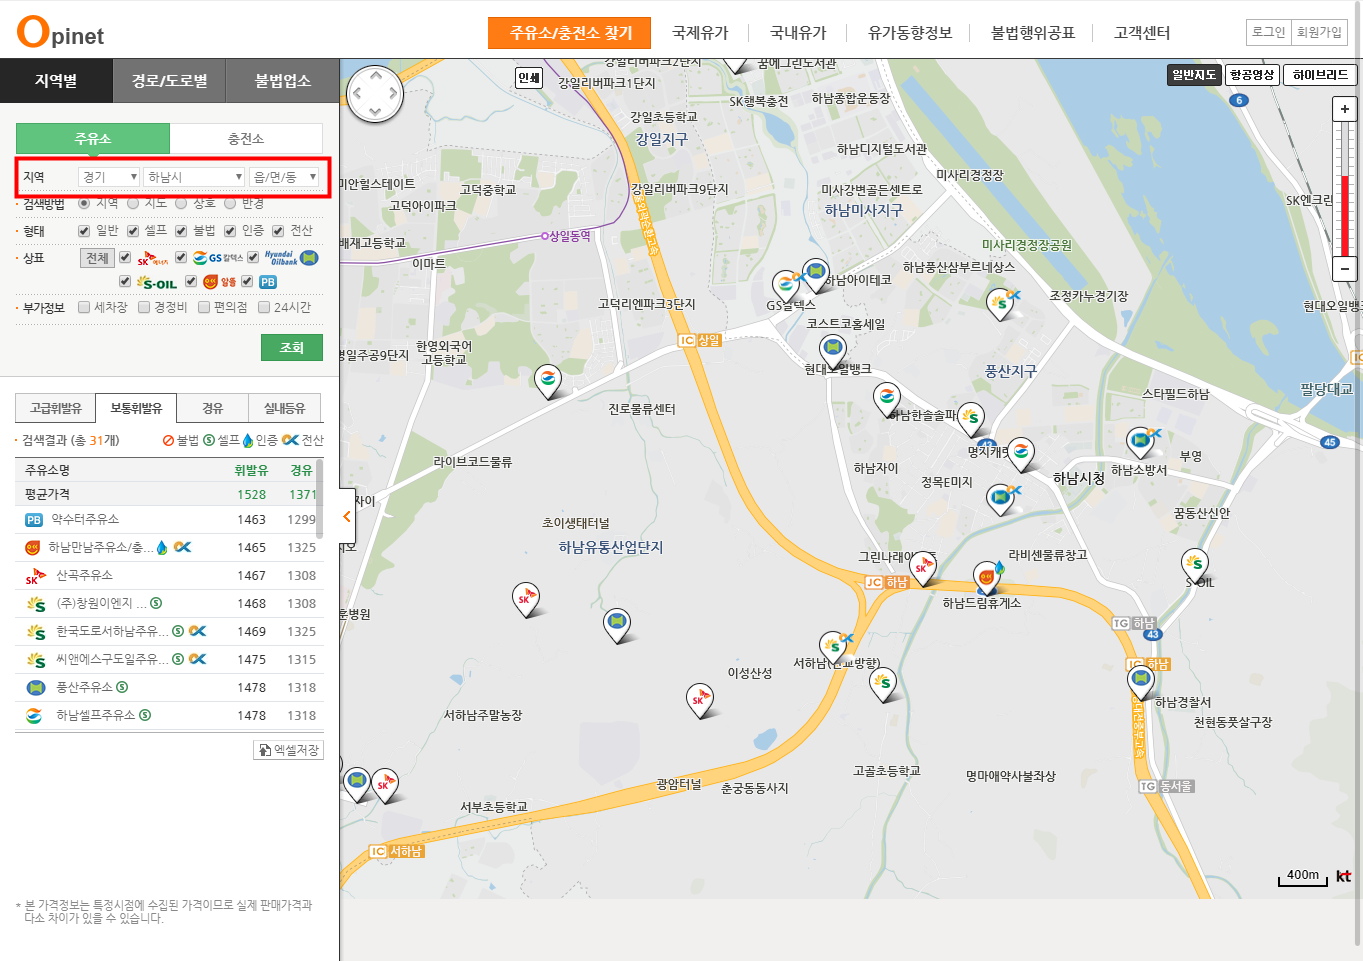Click marker right of 정목디지 label
The width and height of the screenshot is (1363, 961).
(x=1000, y=499)
